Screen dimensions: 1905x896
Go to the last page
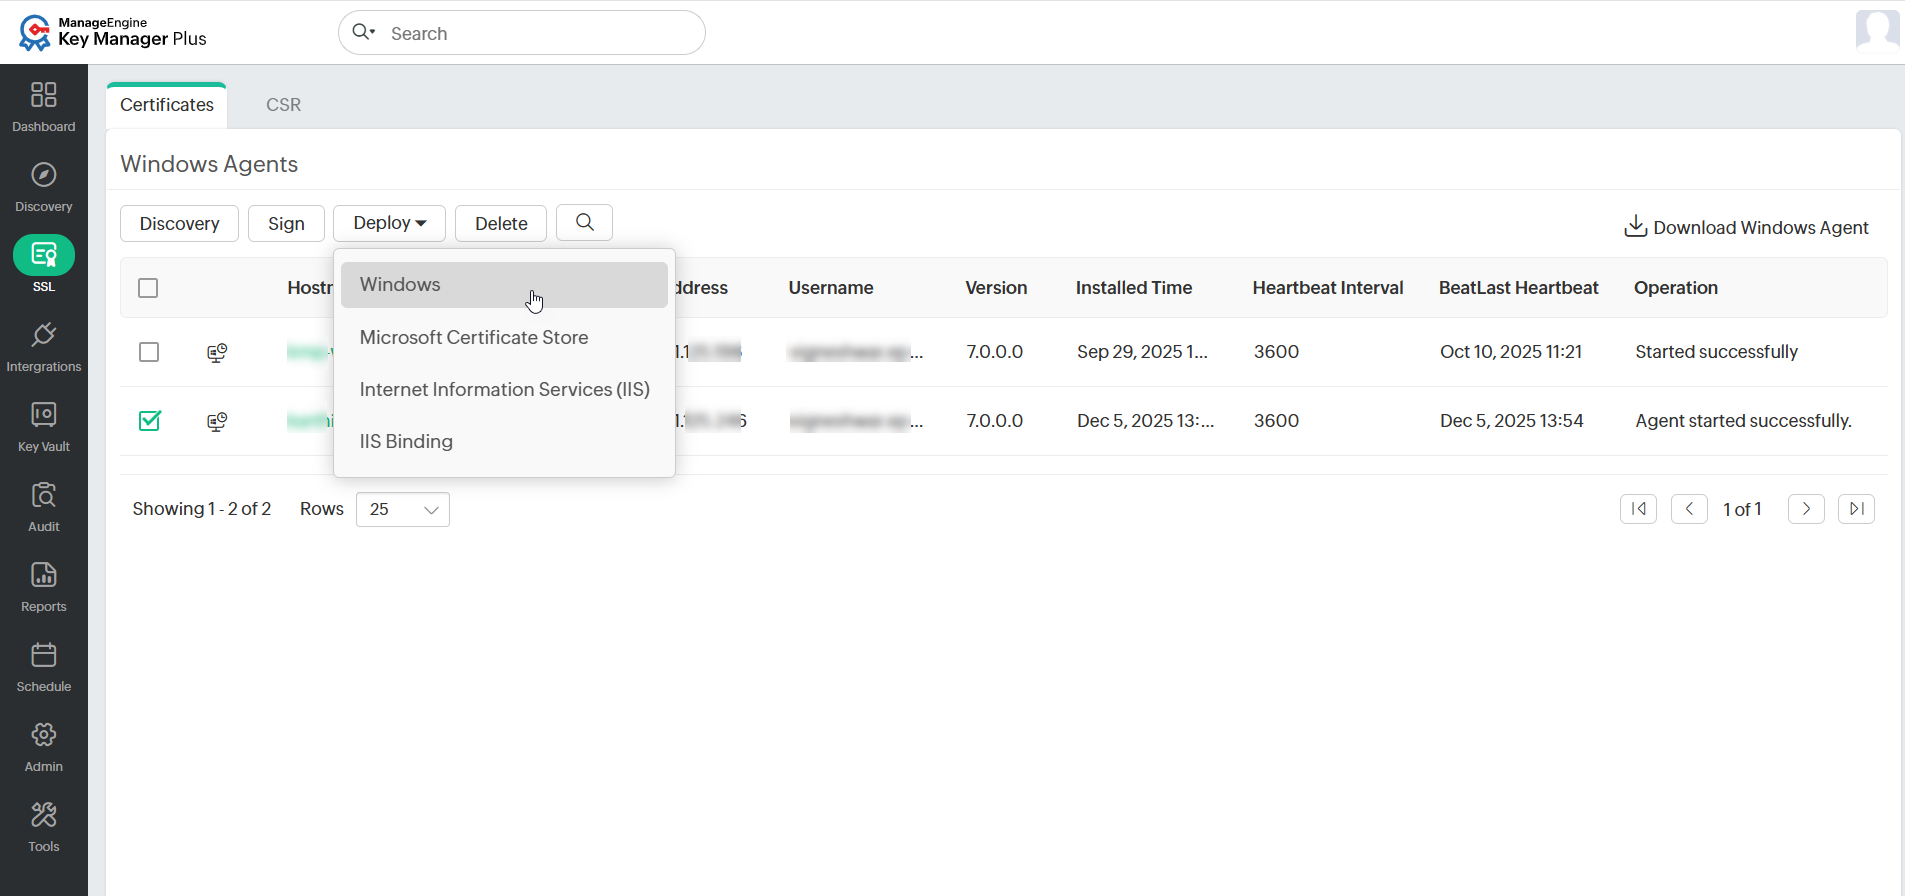1856,509
